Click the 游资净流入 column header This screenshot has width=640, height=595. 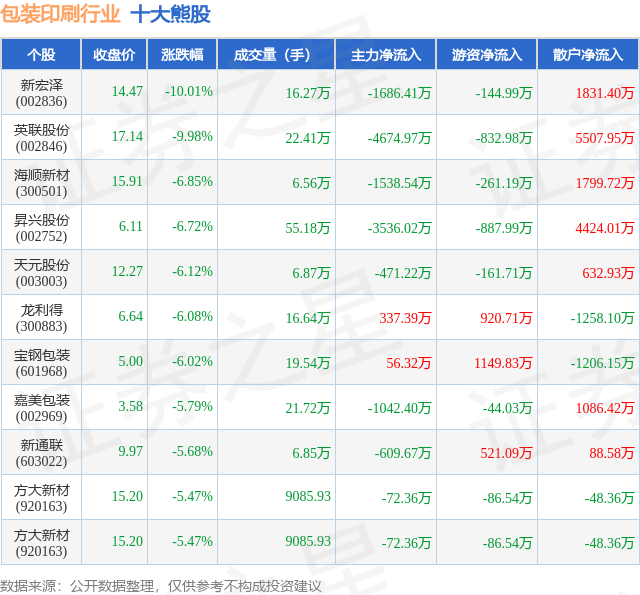point(487,55)
